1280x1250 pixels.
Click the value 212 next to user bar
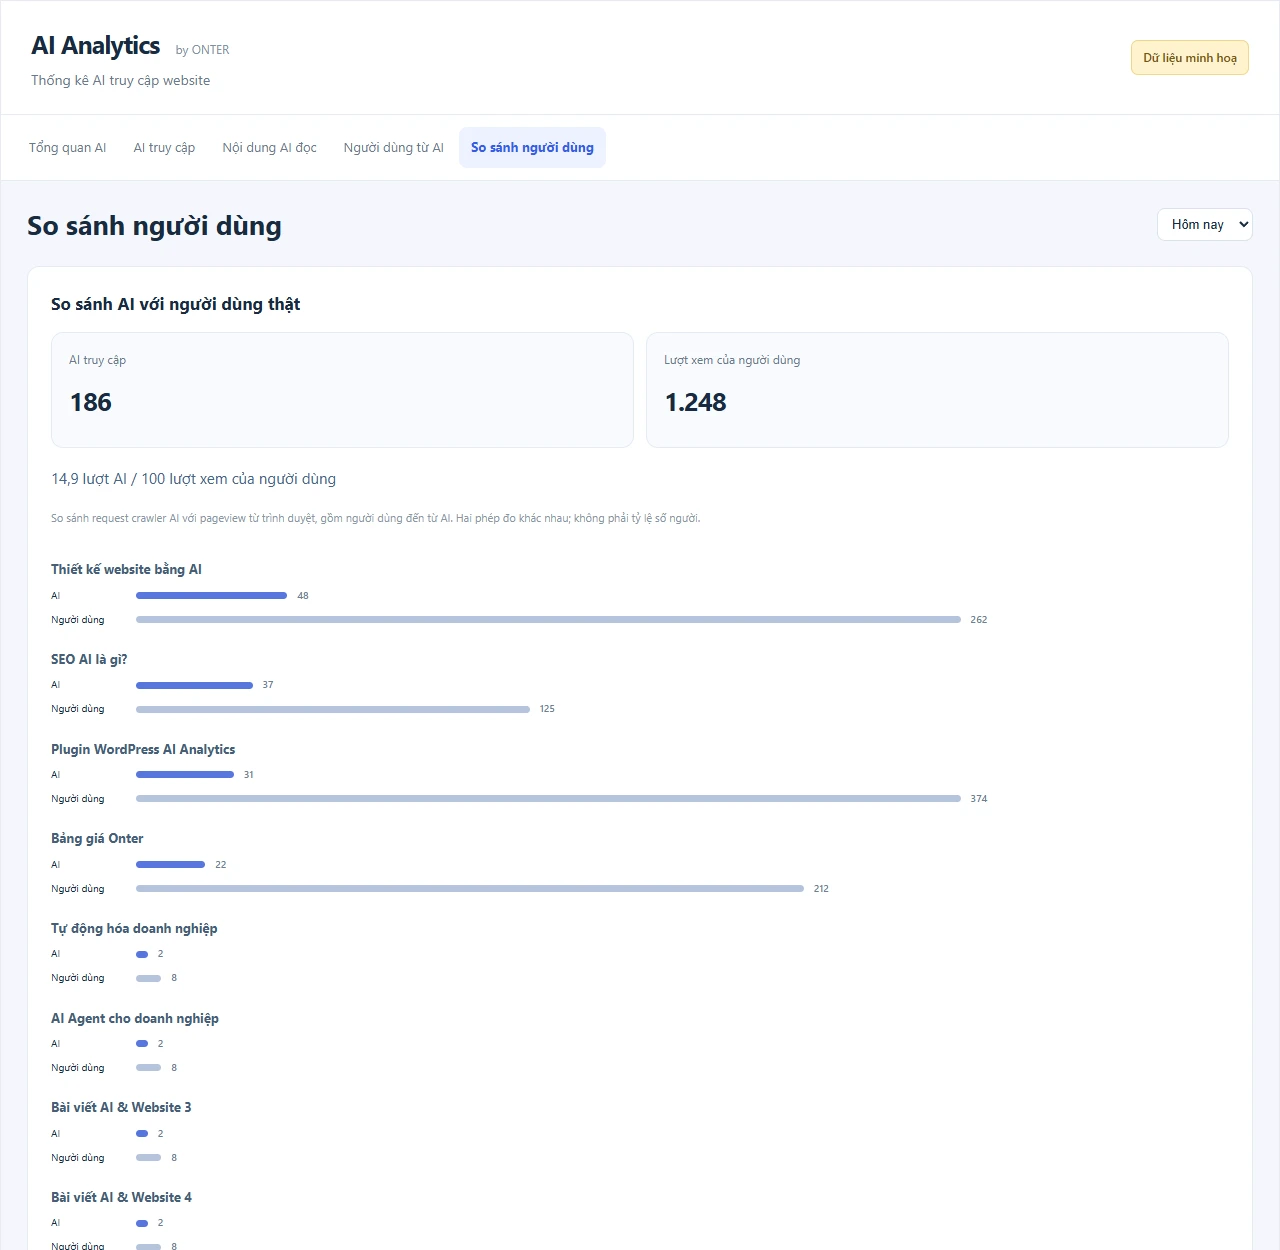(x=821, y=889)
